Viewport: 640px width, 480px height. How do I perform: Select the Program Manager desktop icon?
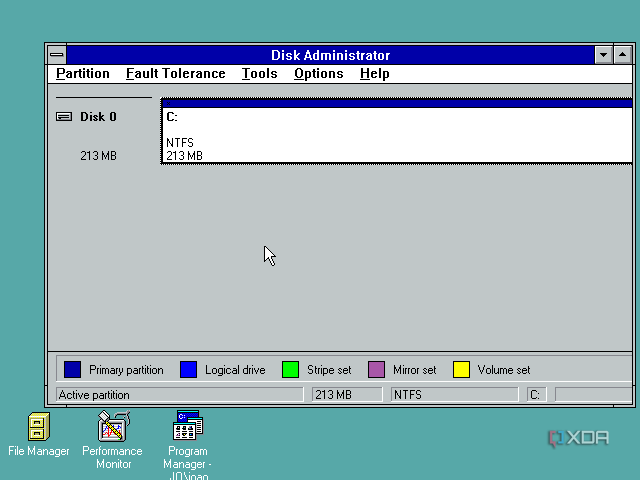188,425
